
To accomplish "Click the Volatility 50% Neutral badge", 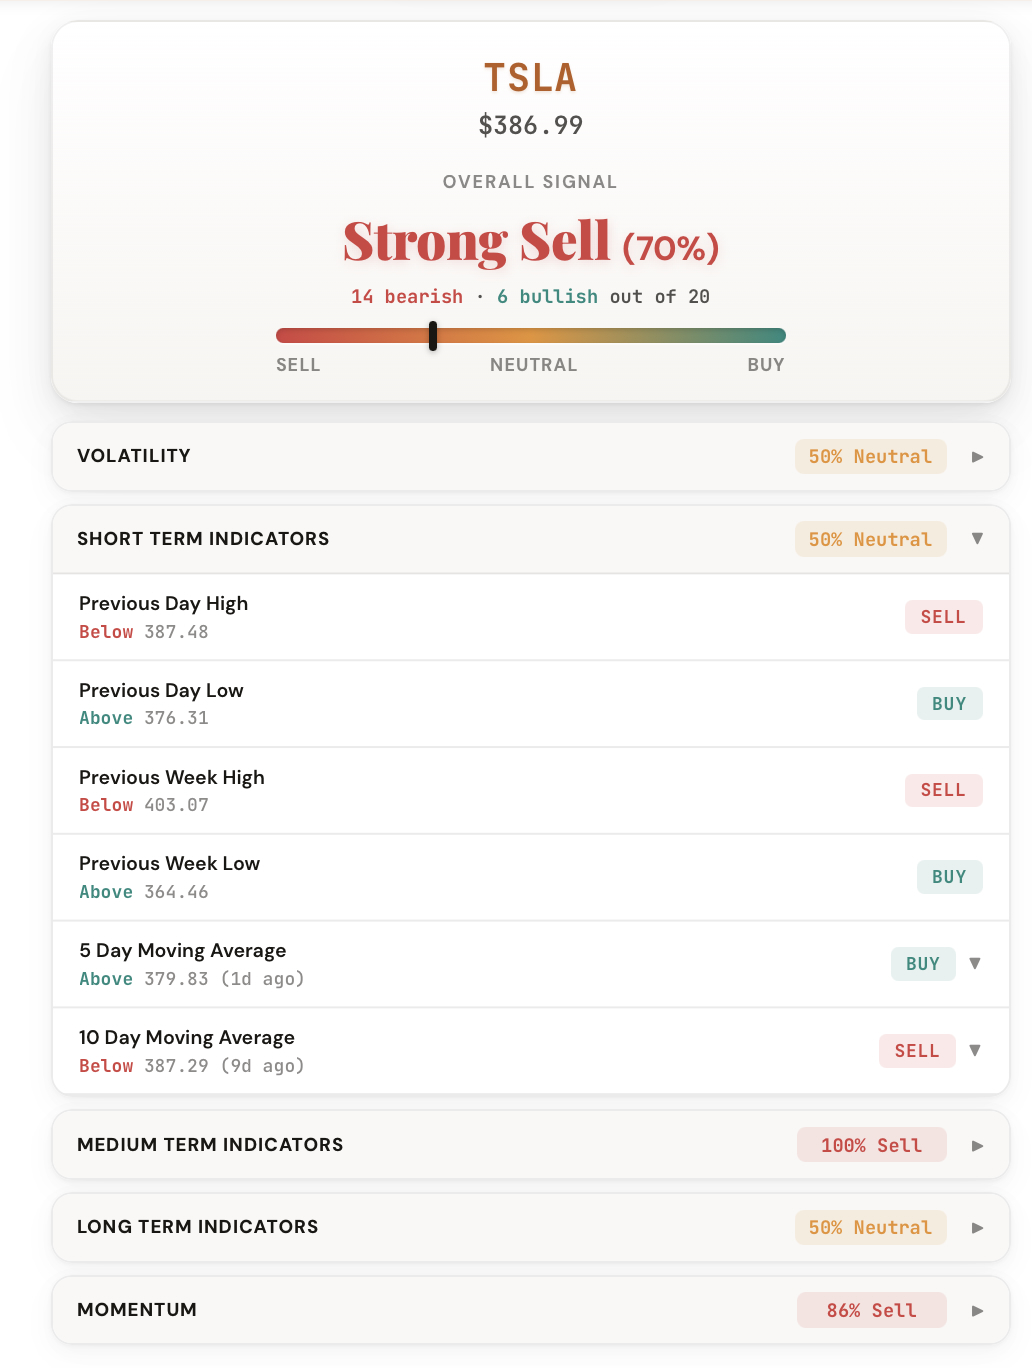I will pyautogui.click(x=870, y=457).
